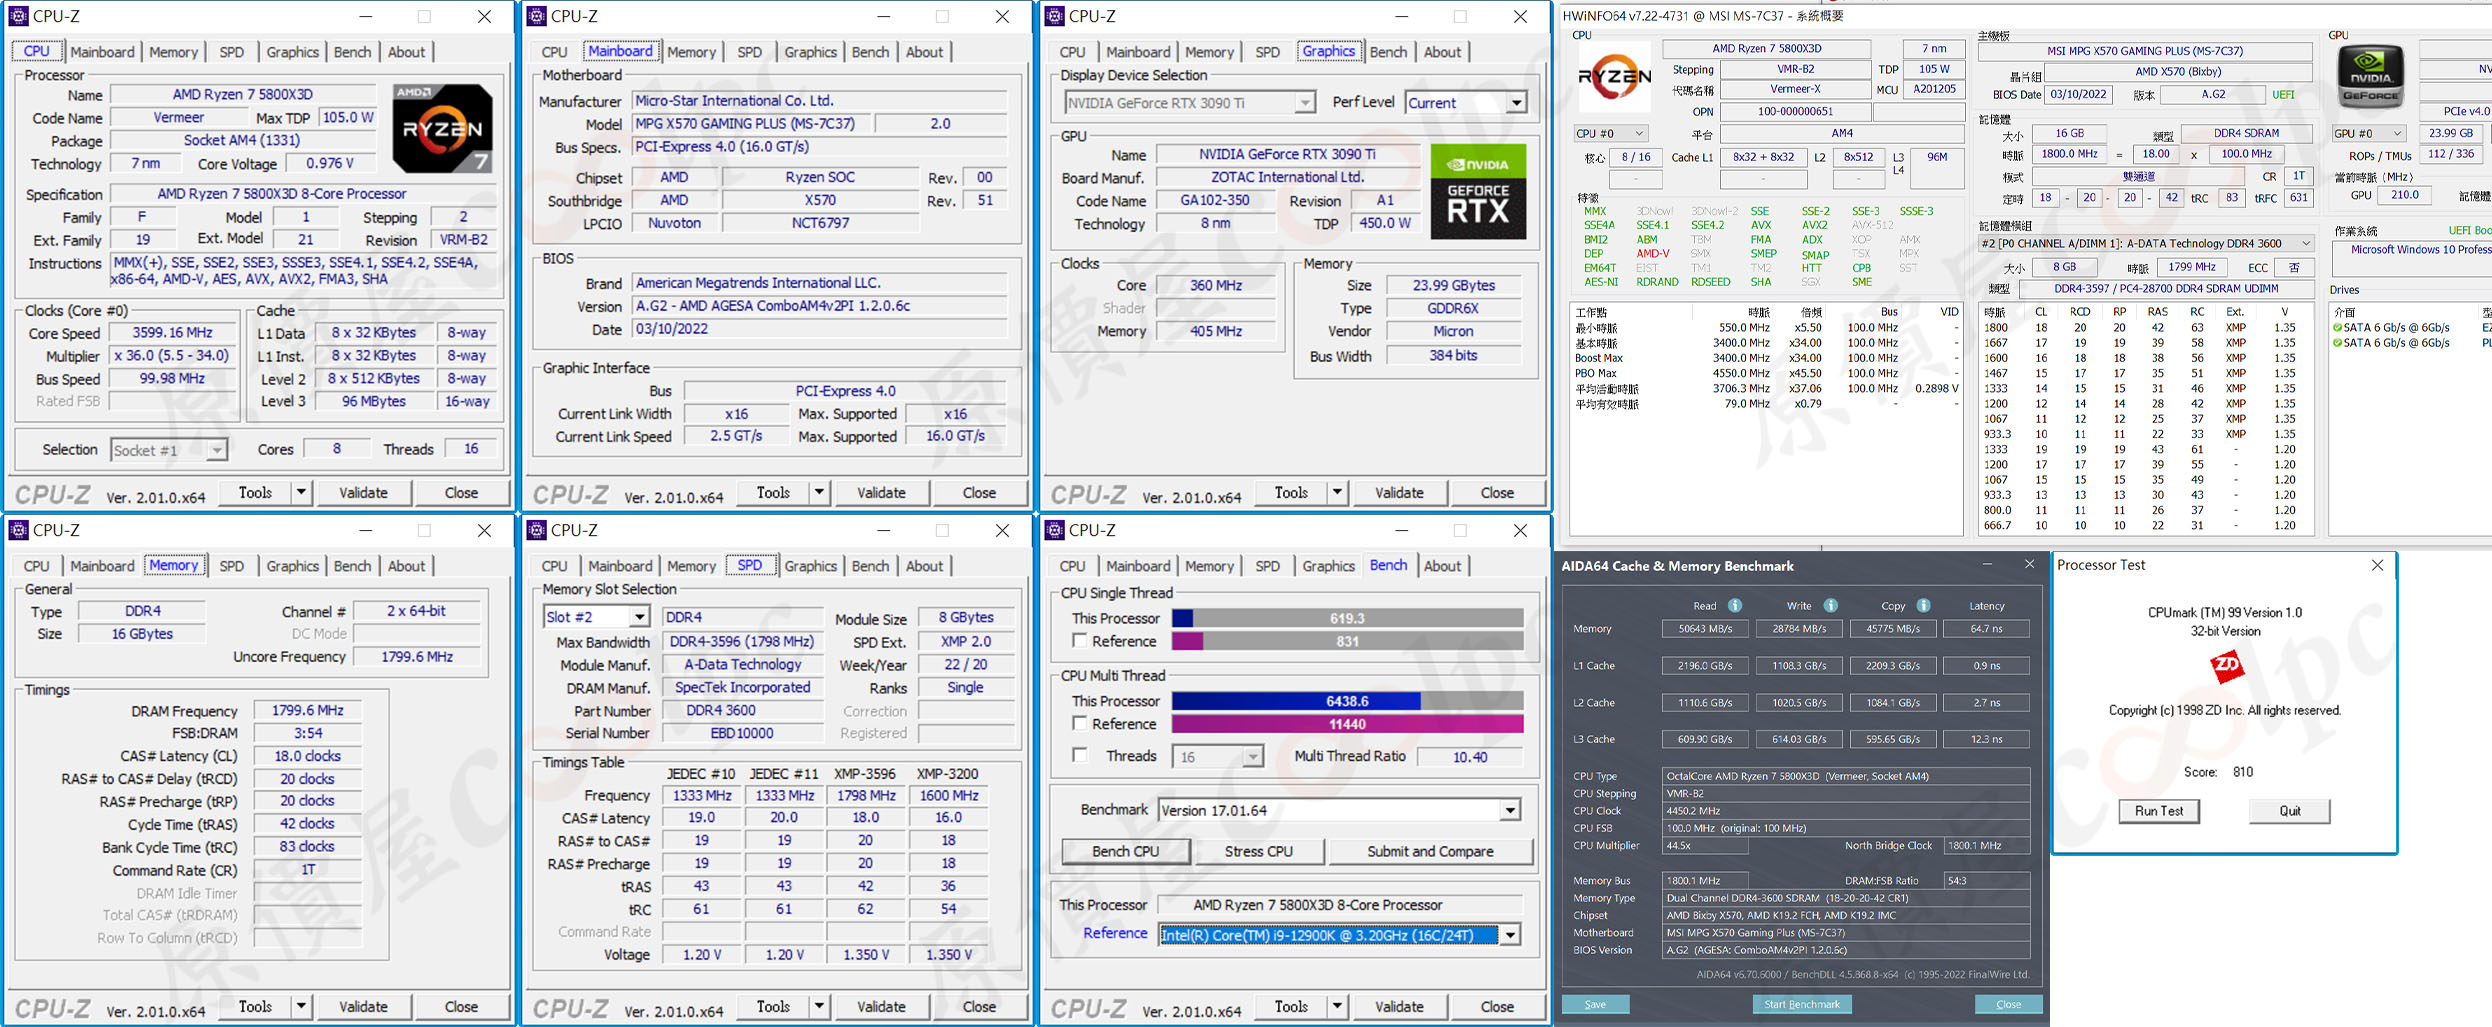Close the Processor Test window

coord(2377,565)
